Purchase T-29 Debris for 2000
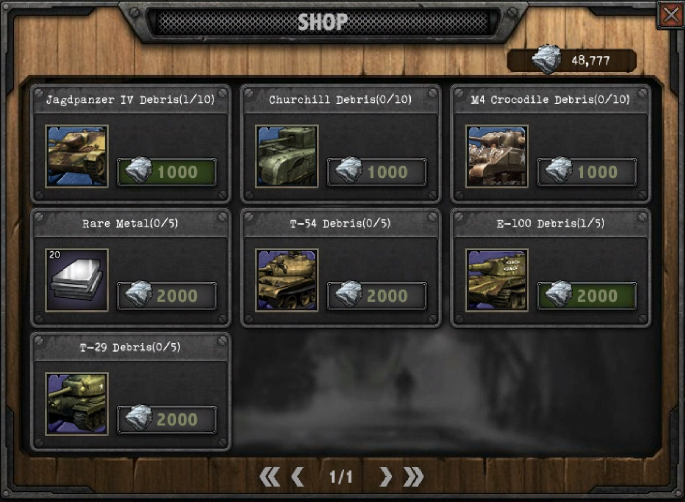 coord(167,420)
